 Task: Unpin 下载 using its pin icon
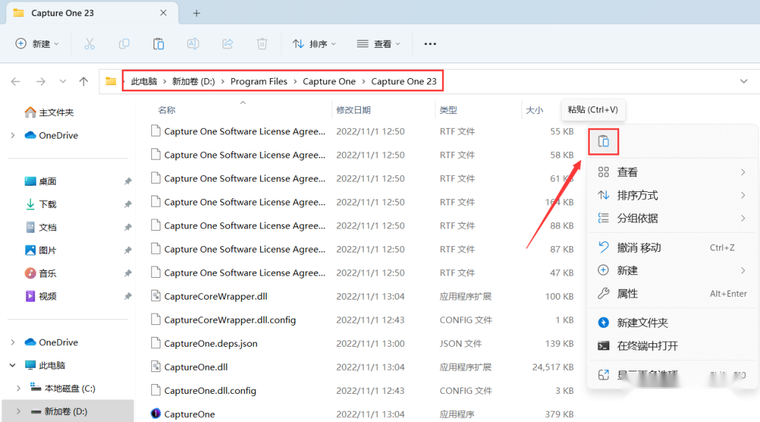click(x=128, y=204)
